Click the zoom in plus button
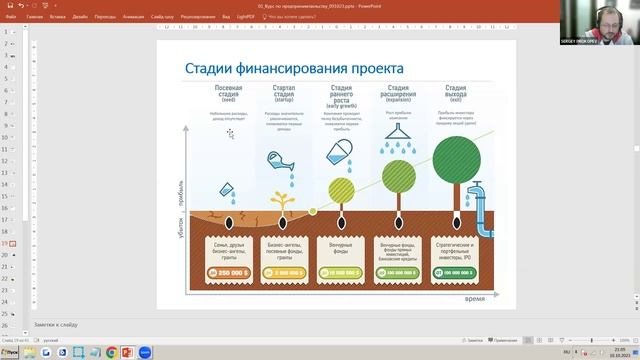This screenshot has height=360, width=640. (x=613, y=340)
